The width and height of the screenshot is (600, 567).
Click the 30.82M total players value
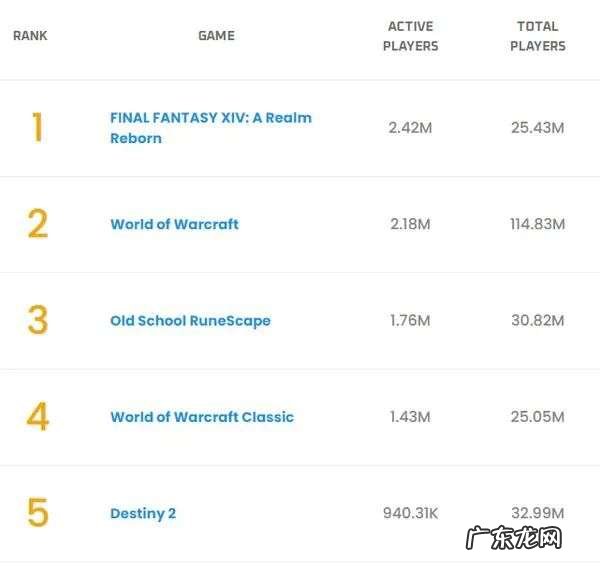click(x=537, y=321)
